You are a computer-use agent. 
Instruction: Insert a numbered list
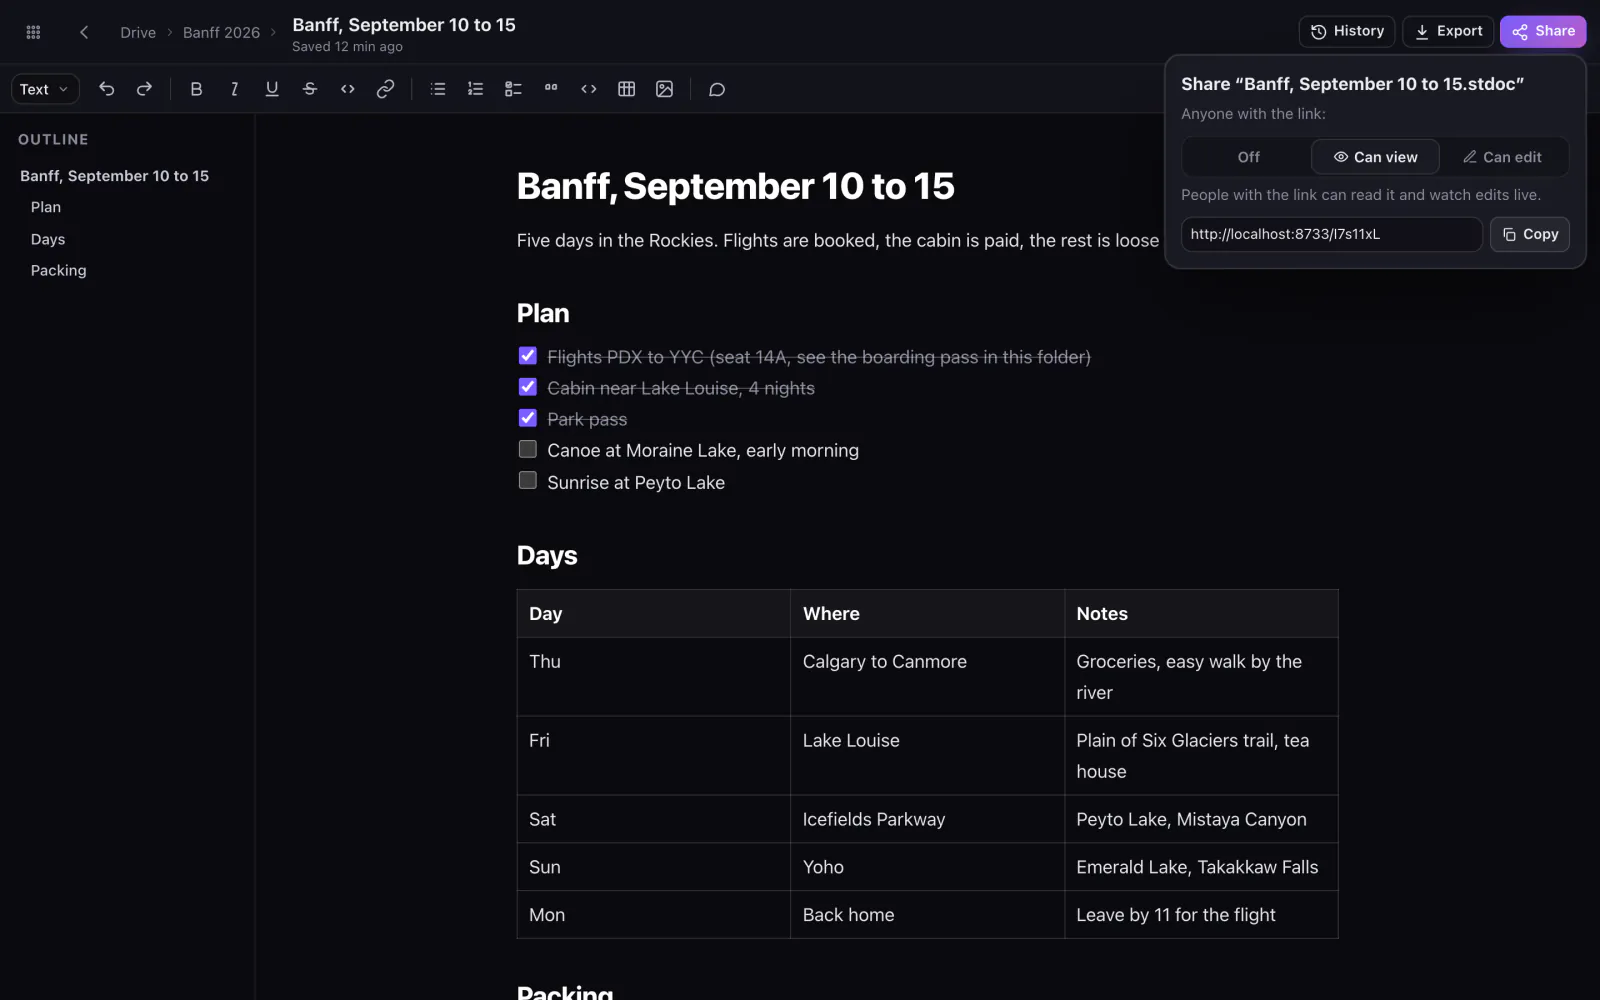[x=476, y=89]
